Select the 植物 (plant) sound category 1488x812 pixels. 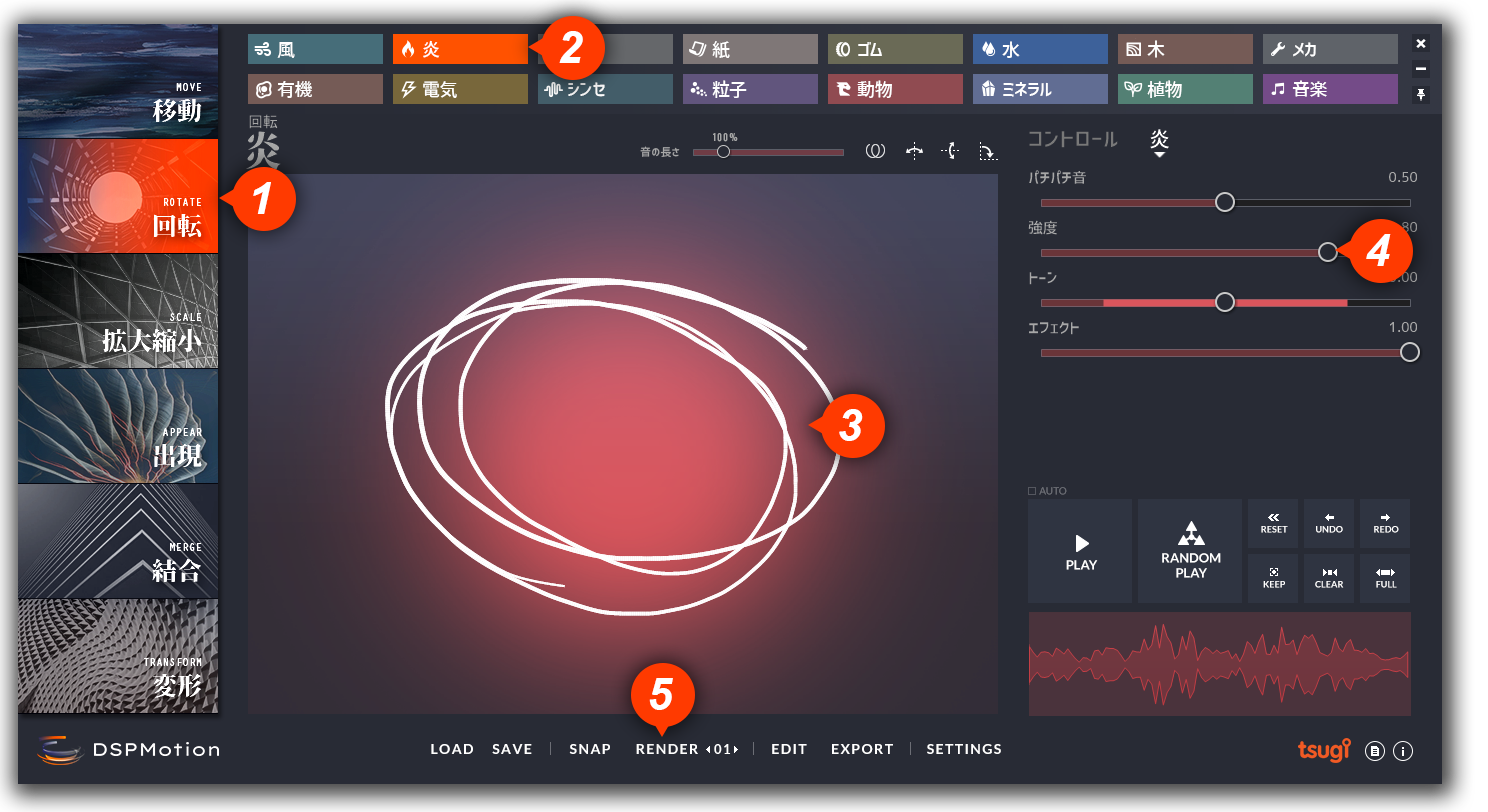1185,89
